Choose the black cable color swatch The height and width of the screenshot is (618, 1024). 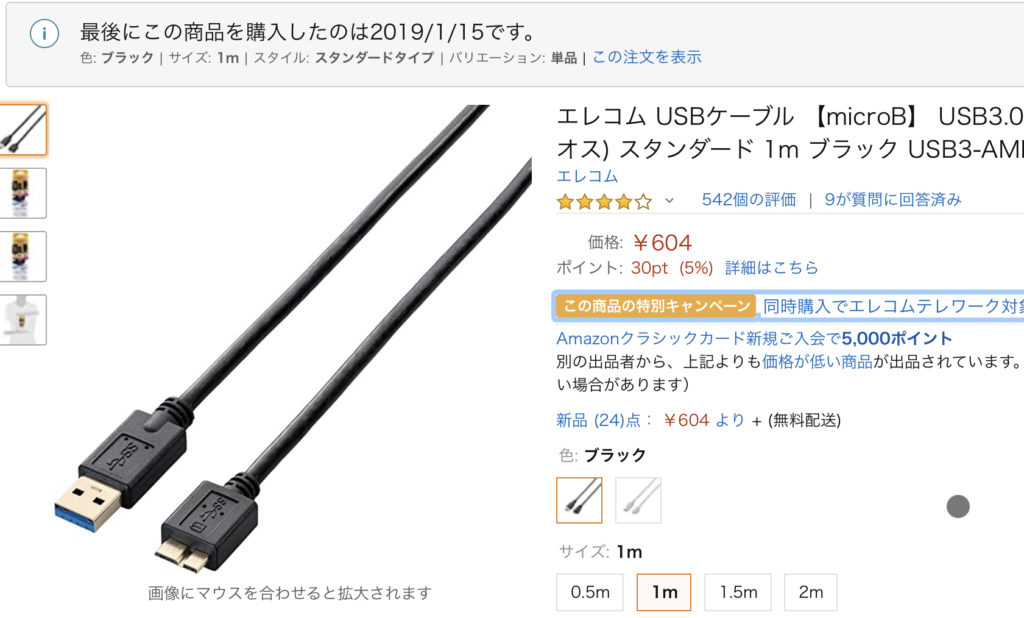click(x=579, y=500)
